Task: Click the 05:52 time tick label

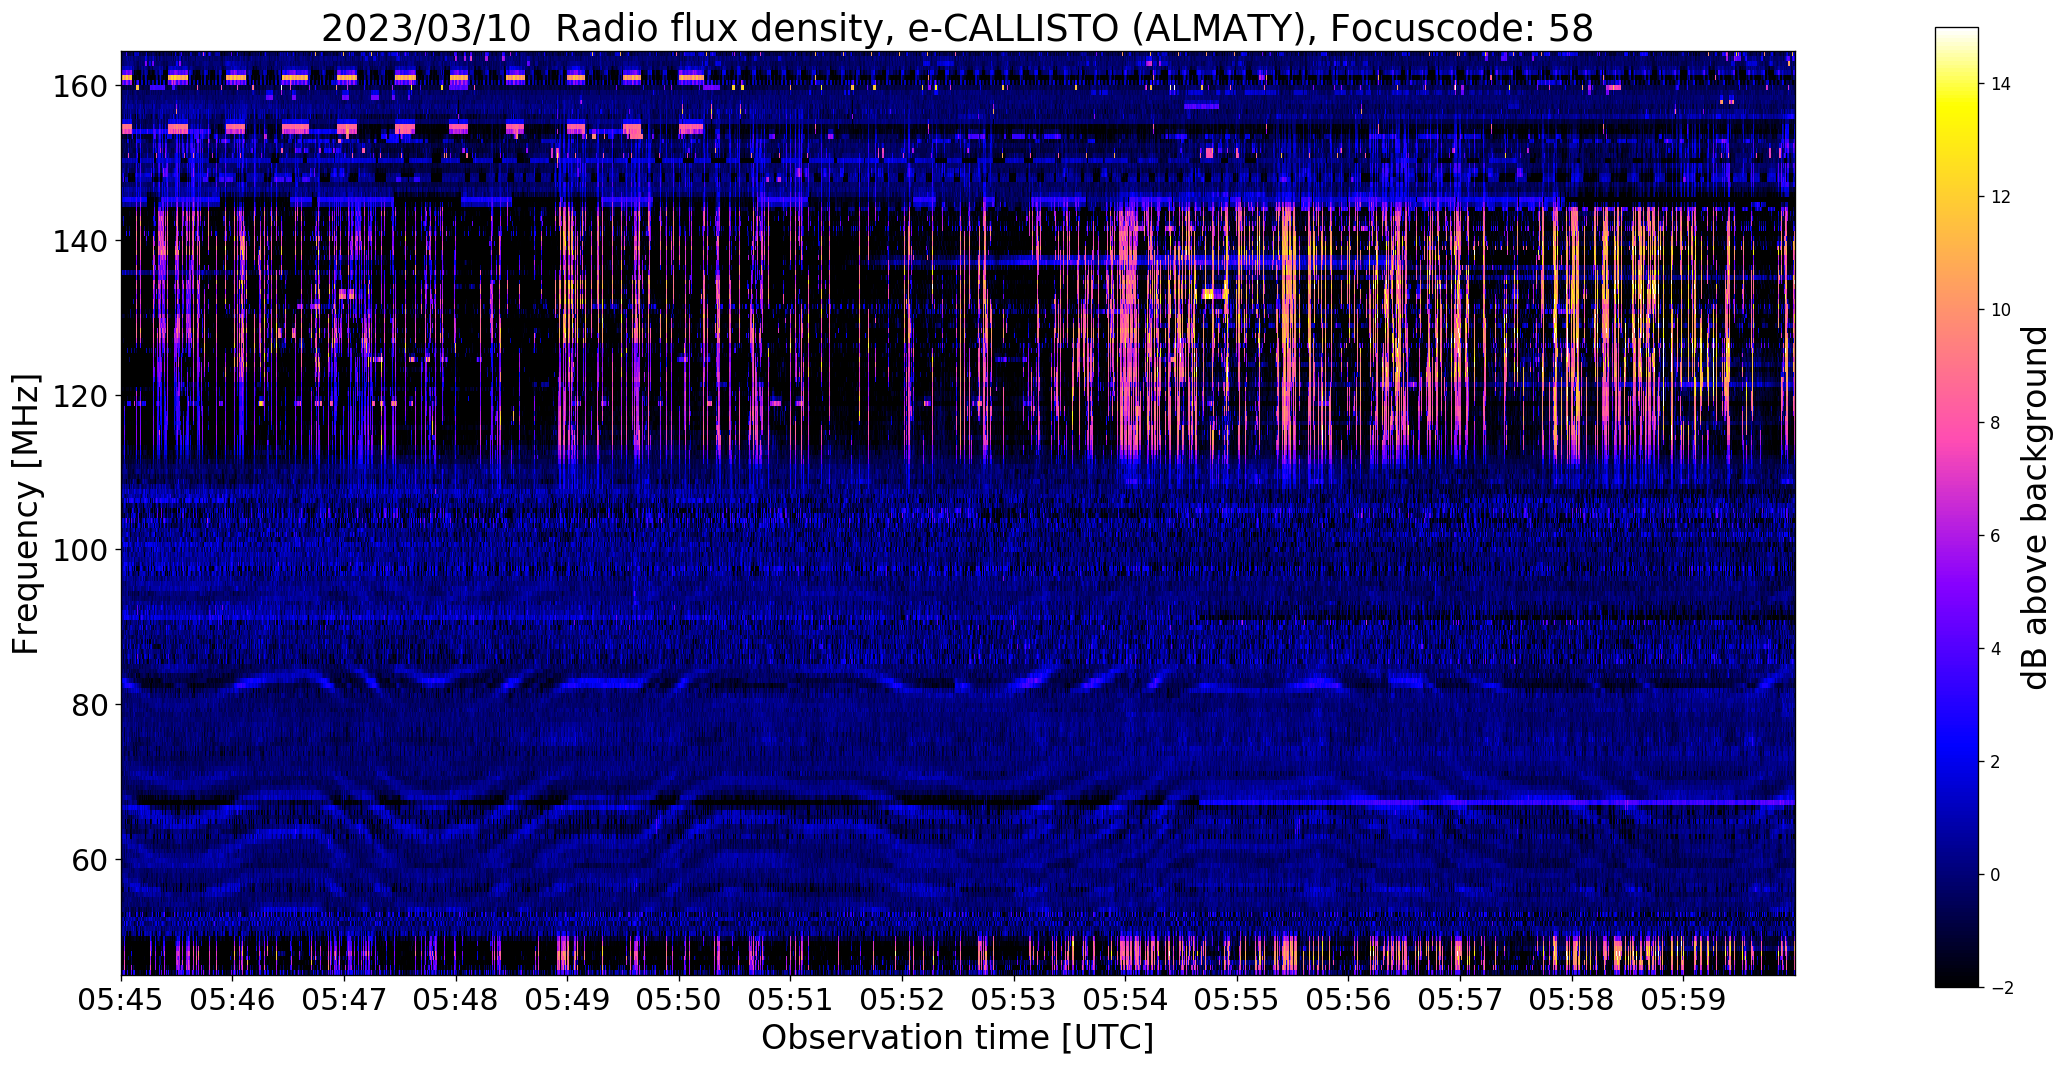Action: click(902, 999)
